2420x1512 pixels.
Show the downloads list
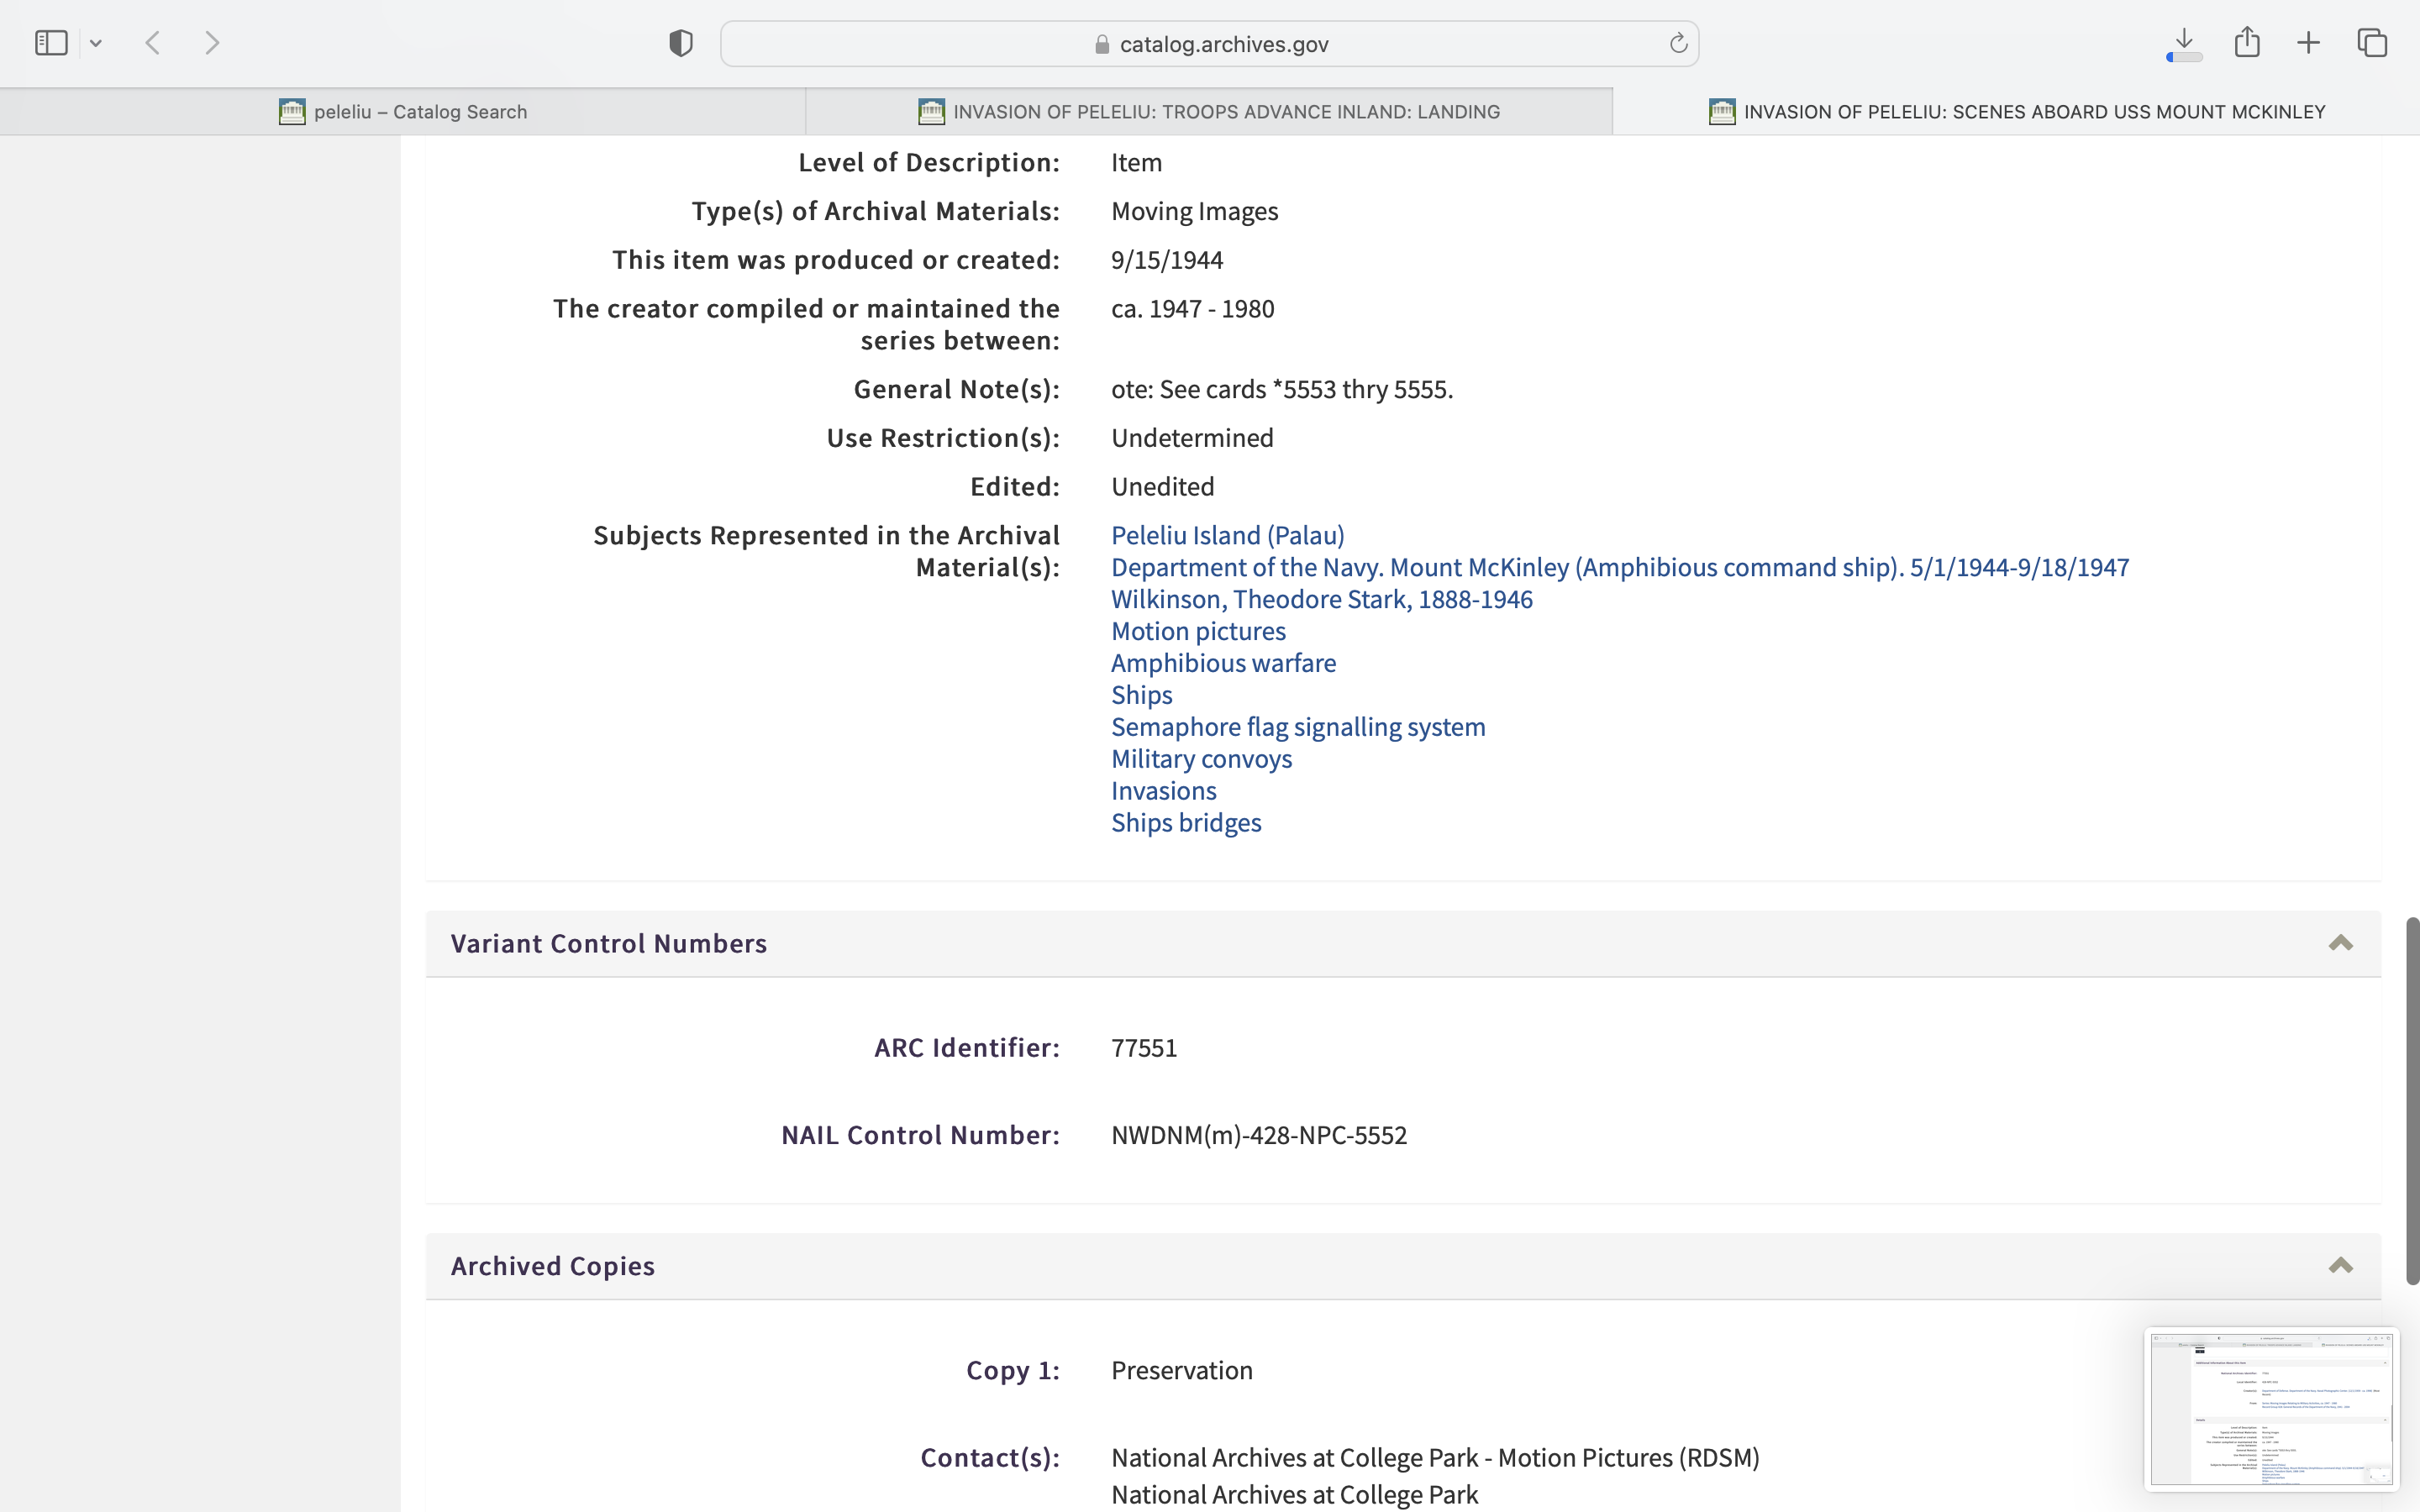(x=2184, y=43)
